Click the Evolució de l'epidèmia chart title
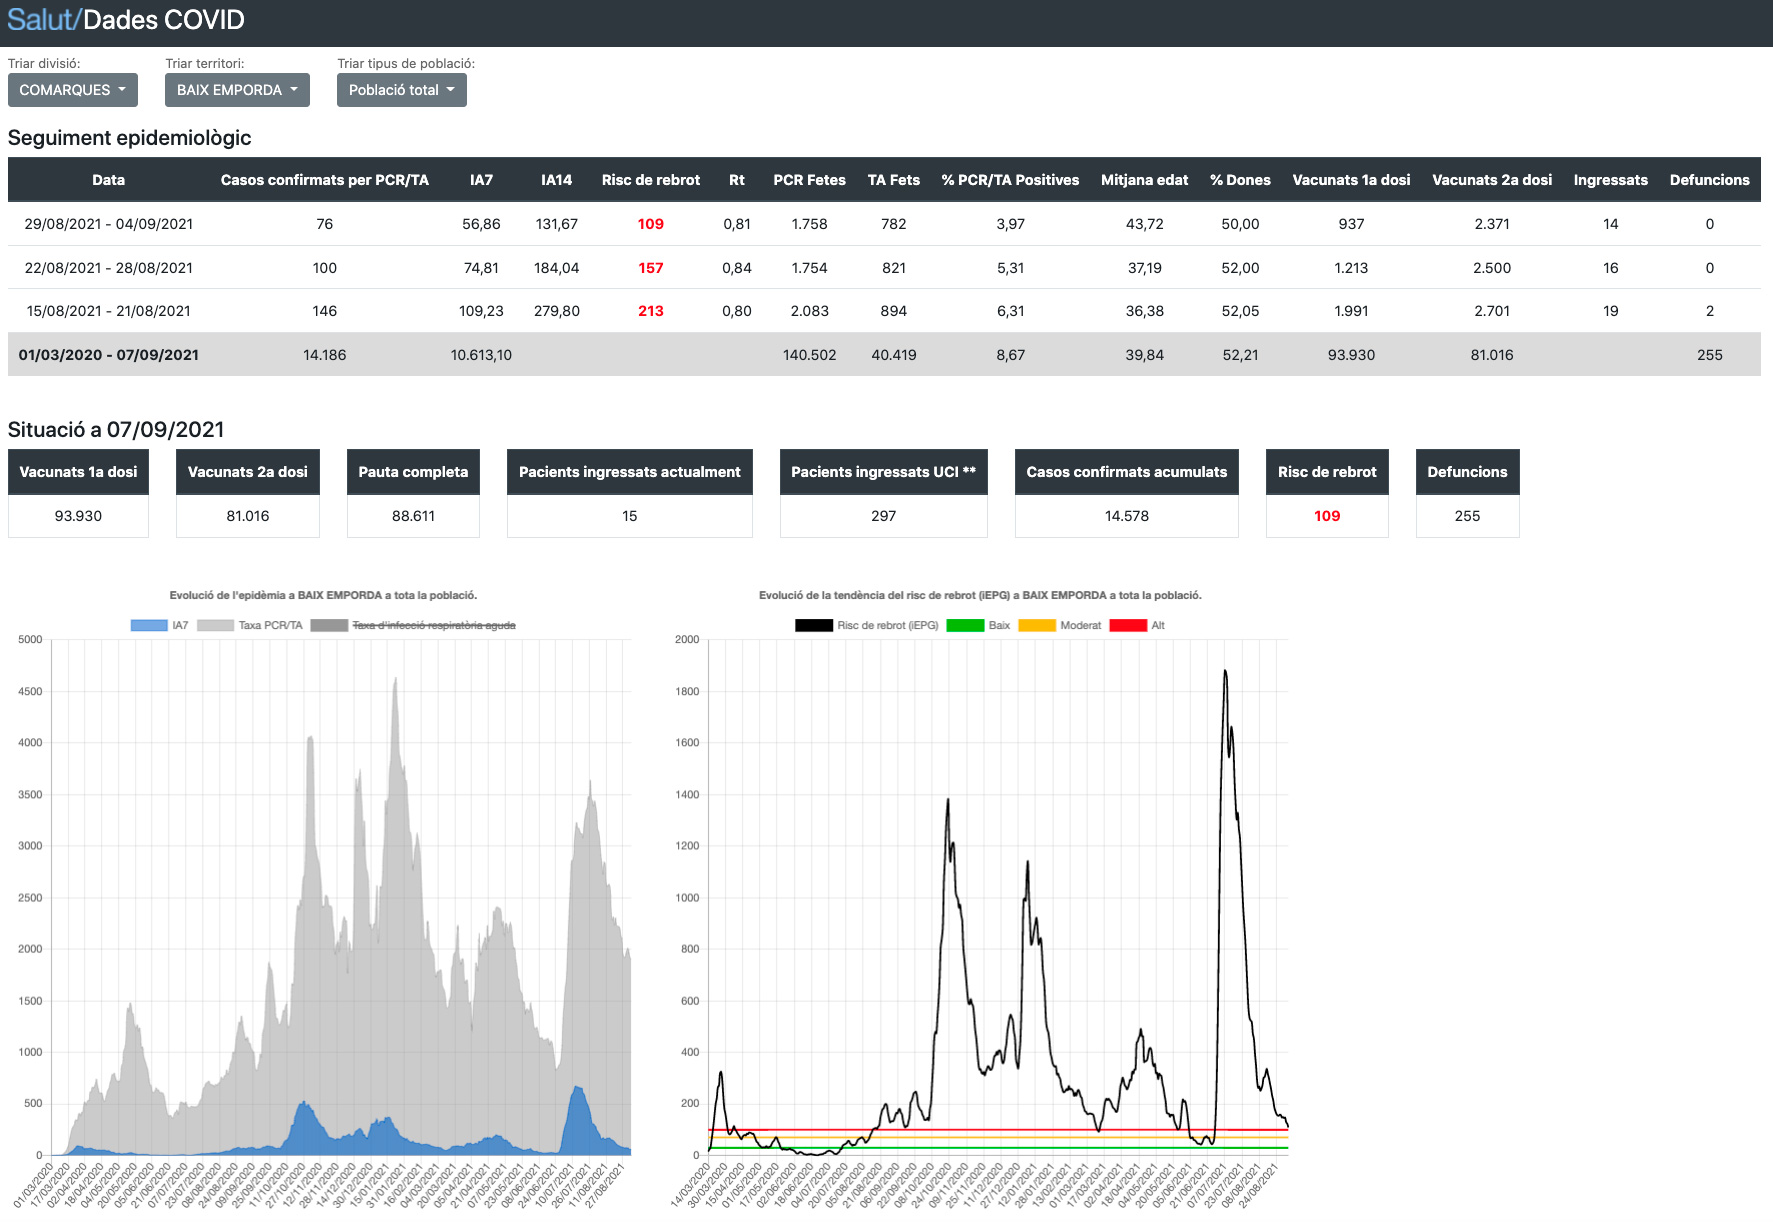The image size is (1773, 1222). pyautogui.click(x=323, y=595)
